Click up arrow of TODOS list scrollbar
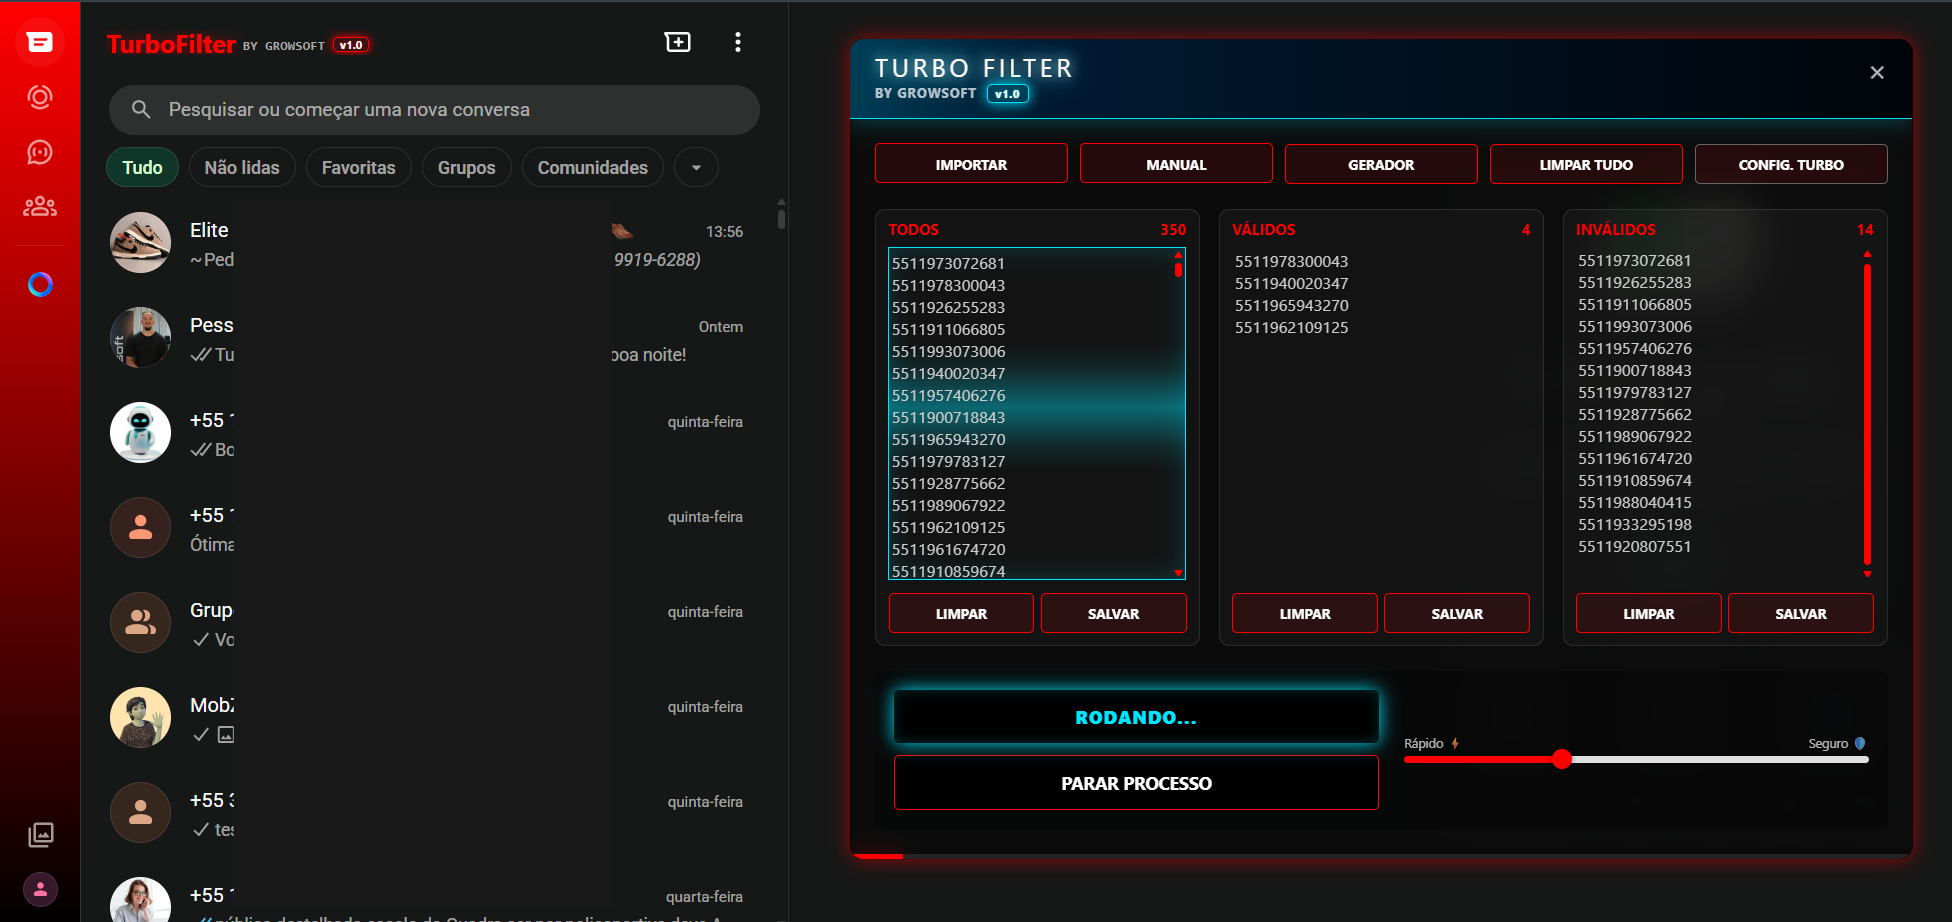The height and width of the screenshot is (922, 1952). [x=1178, y=255]
